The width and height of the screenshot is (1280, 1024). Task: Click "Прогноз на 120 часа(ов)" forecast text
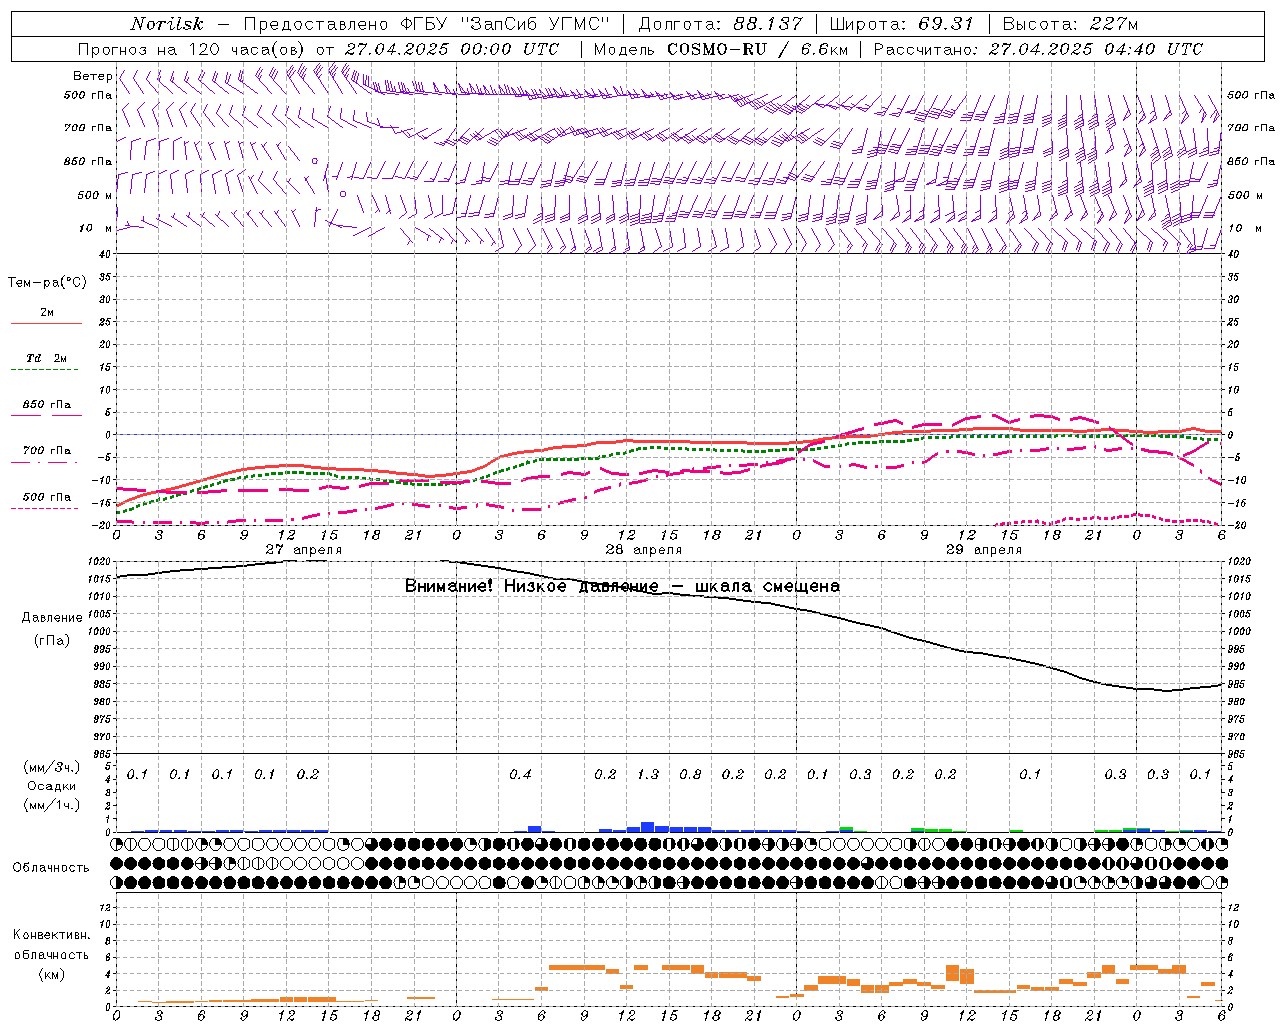(193, 49)
